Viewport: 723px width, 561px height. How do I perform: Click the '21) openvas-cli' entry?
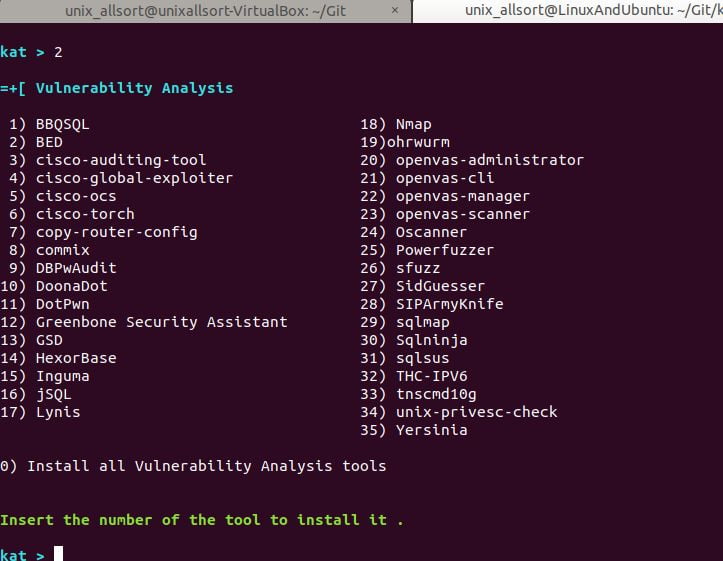pyautogui.click(x=427, y=178)
